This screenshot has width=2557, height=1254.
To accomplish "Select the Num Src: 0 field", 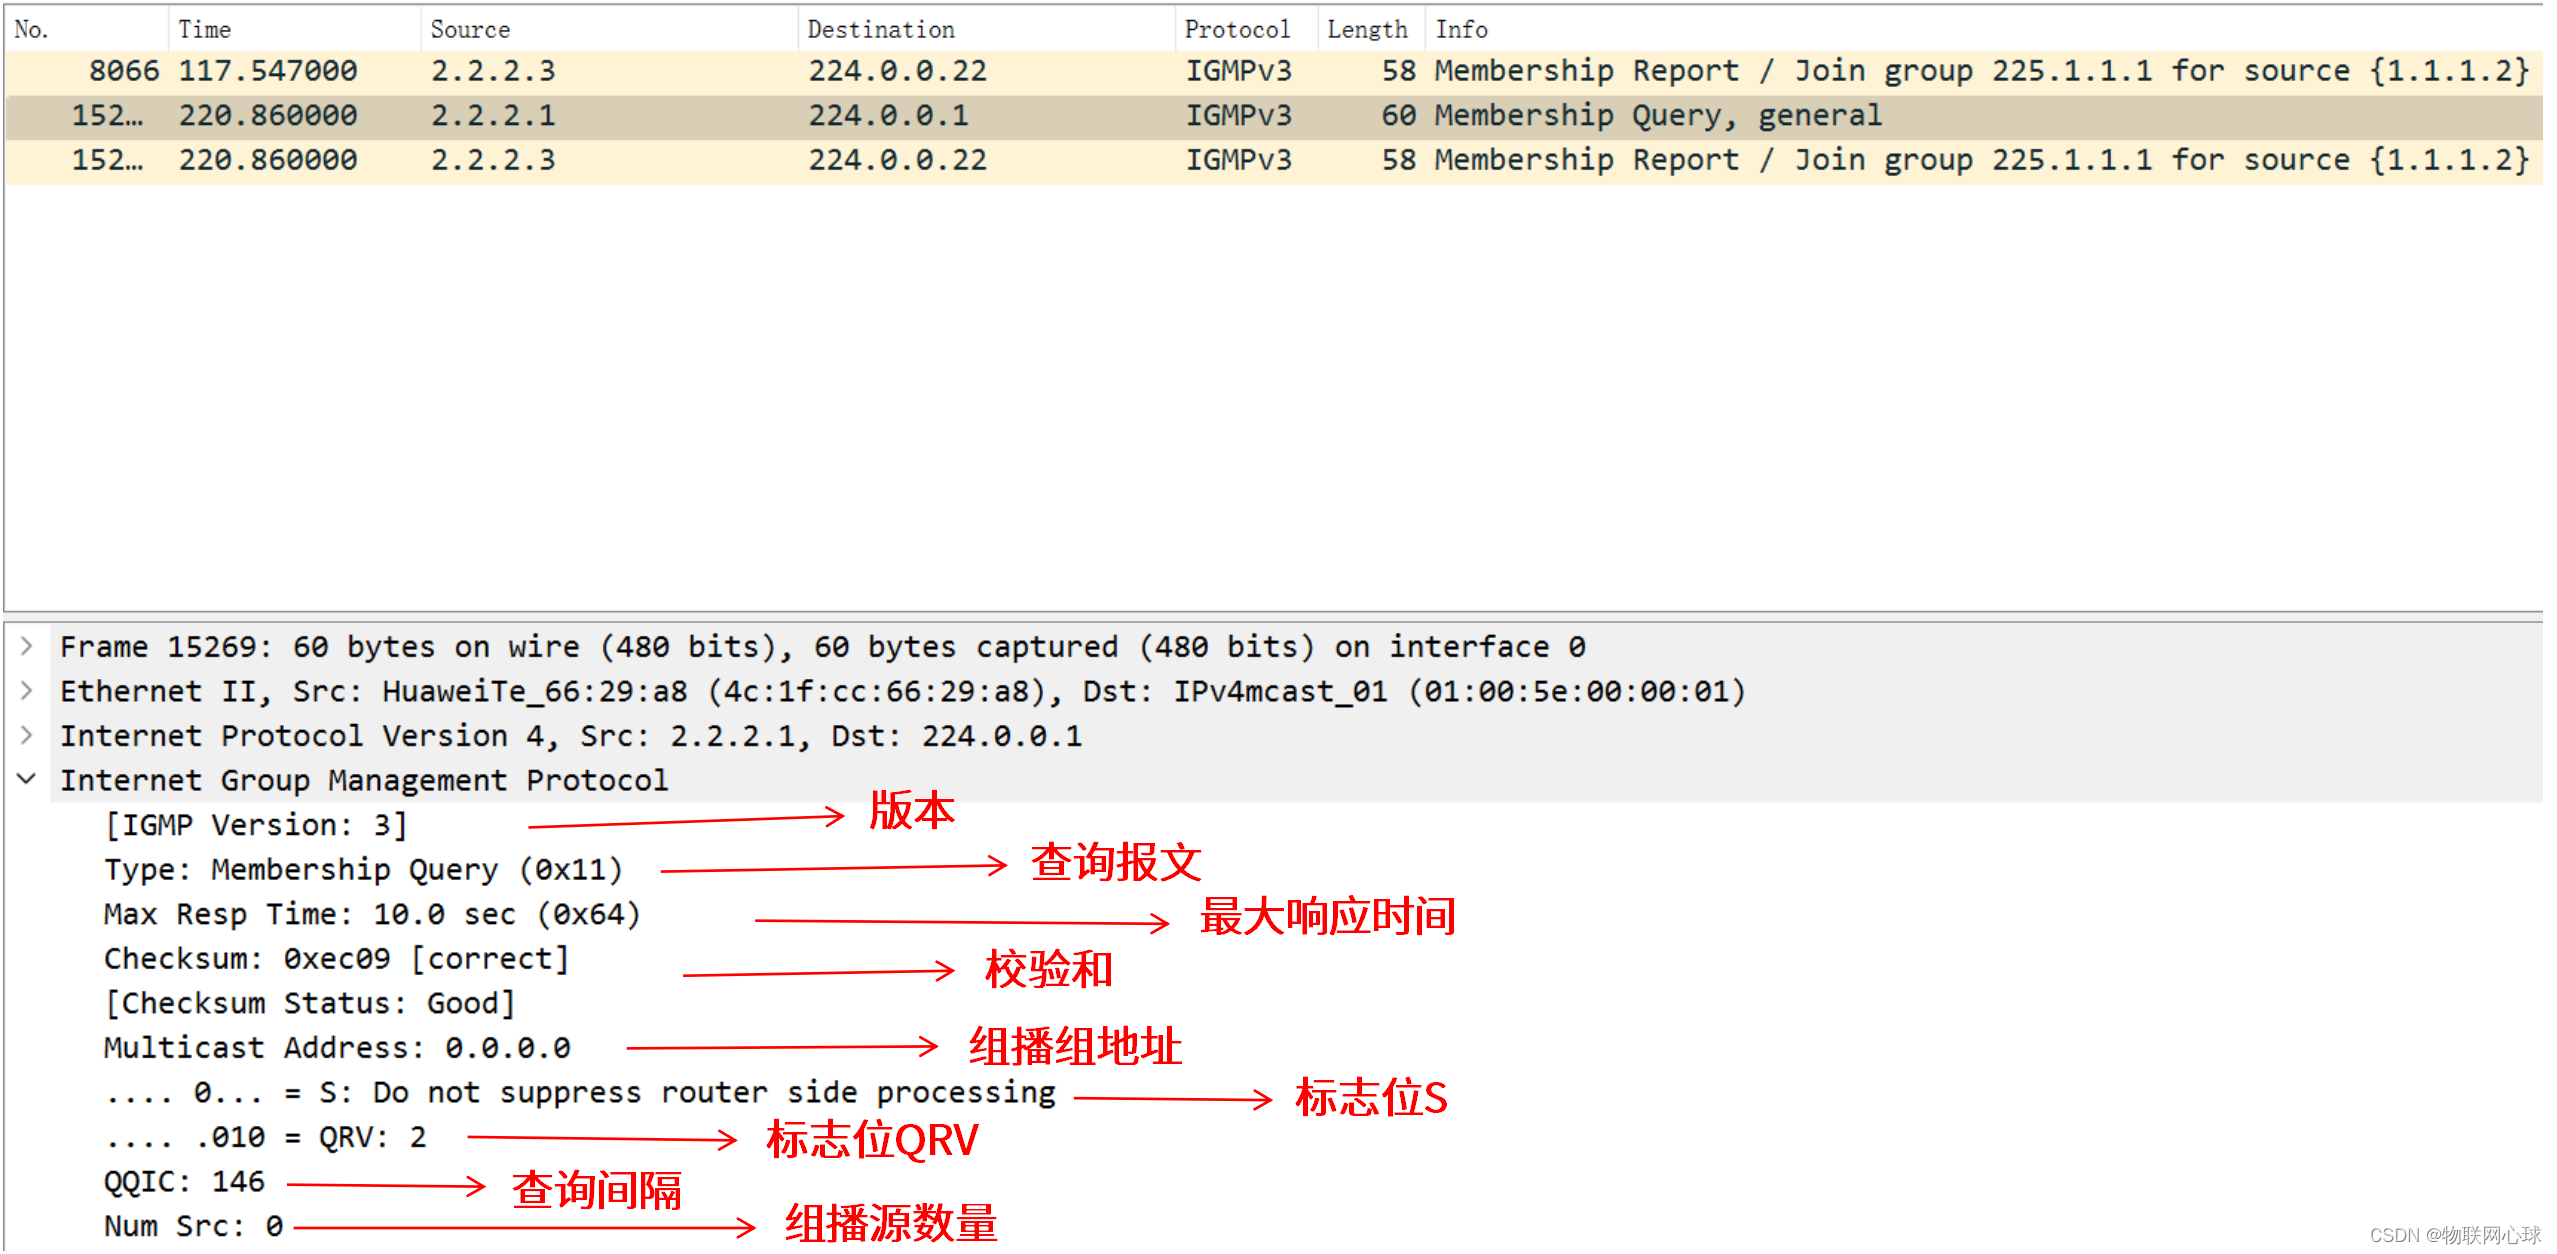I will tap(190, 1225).
